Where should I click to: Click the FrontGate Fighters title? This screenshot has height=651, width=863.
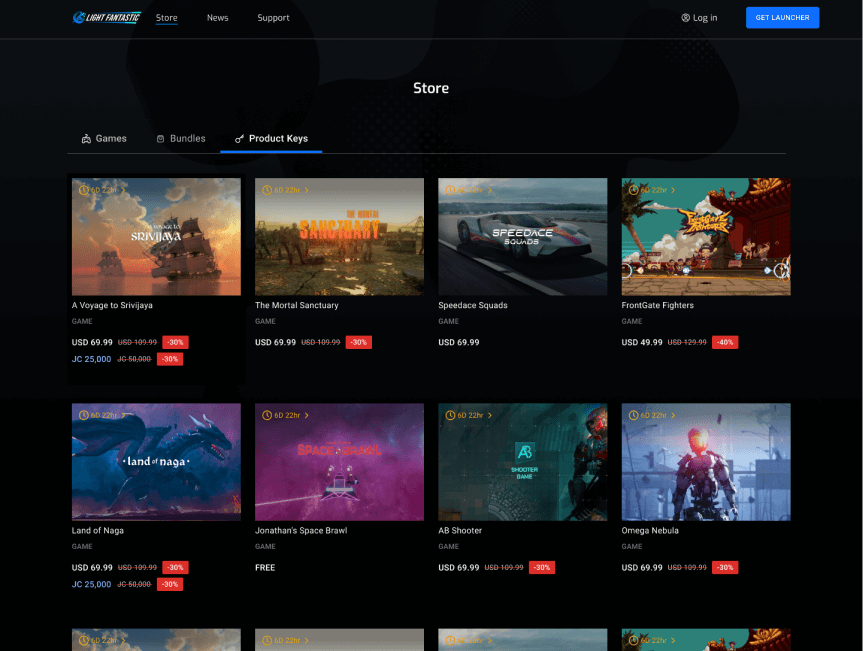[658, 305]
